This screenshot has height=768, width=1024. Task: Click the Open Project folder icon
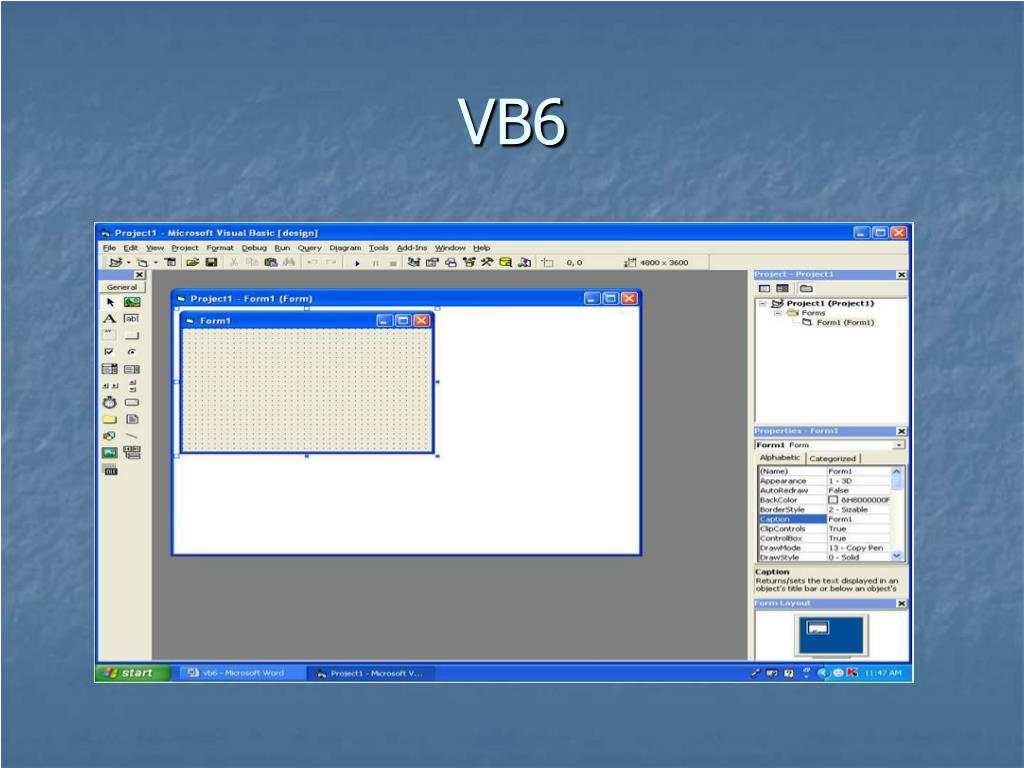(x=192, y=263)
